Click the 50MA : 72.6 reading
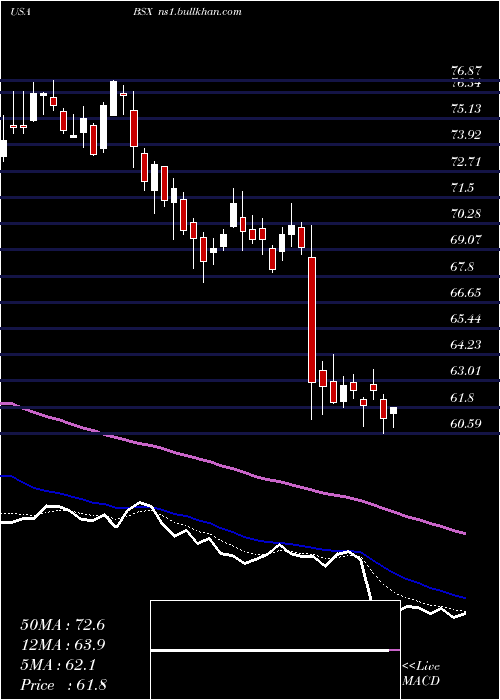This screenshot has height=700, width=500. (x=62, y=625)
